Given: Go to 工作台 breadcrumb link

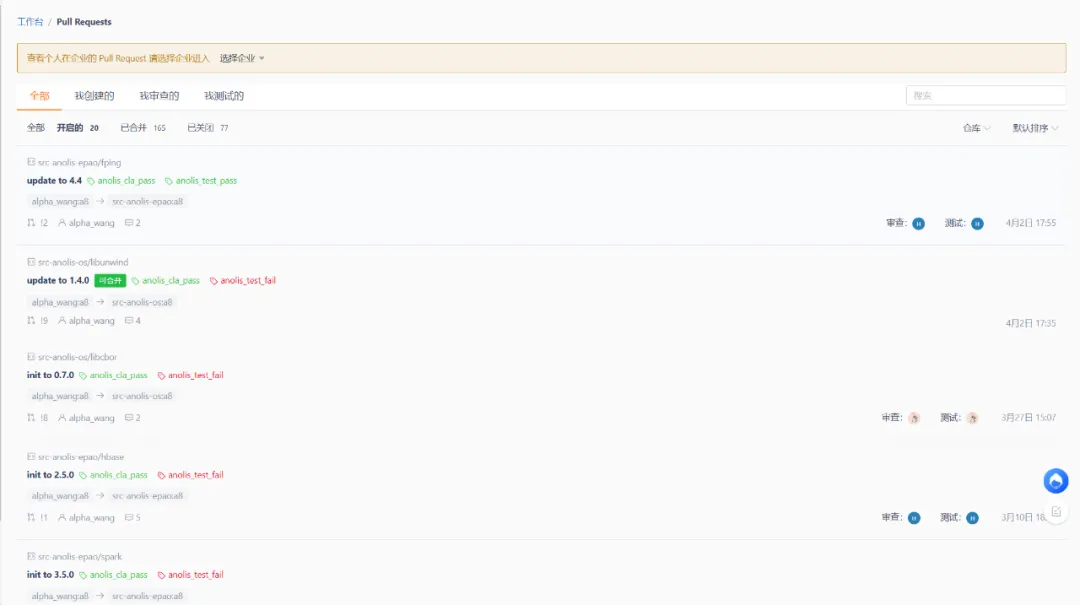Looking at the screenshot, I should click(x=30, y=22).
